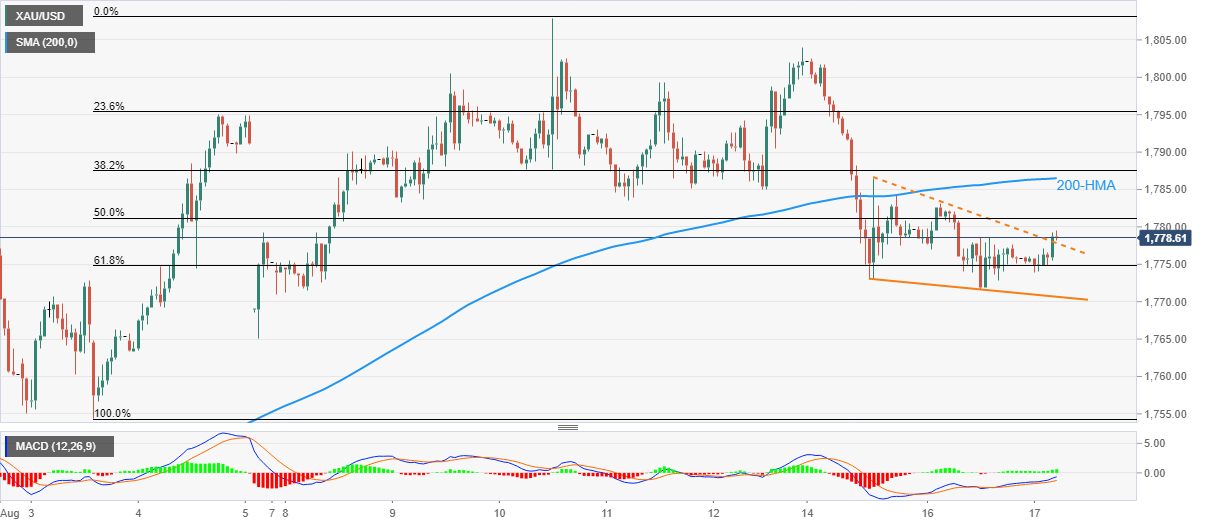
Task: Click the Aug date label on time axis
Action: (12, 511)
